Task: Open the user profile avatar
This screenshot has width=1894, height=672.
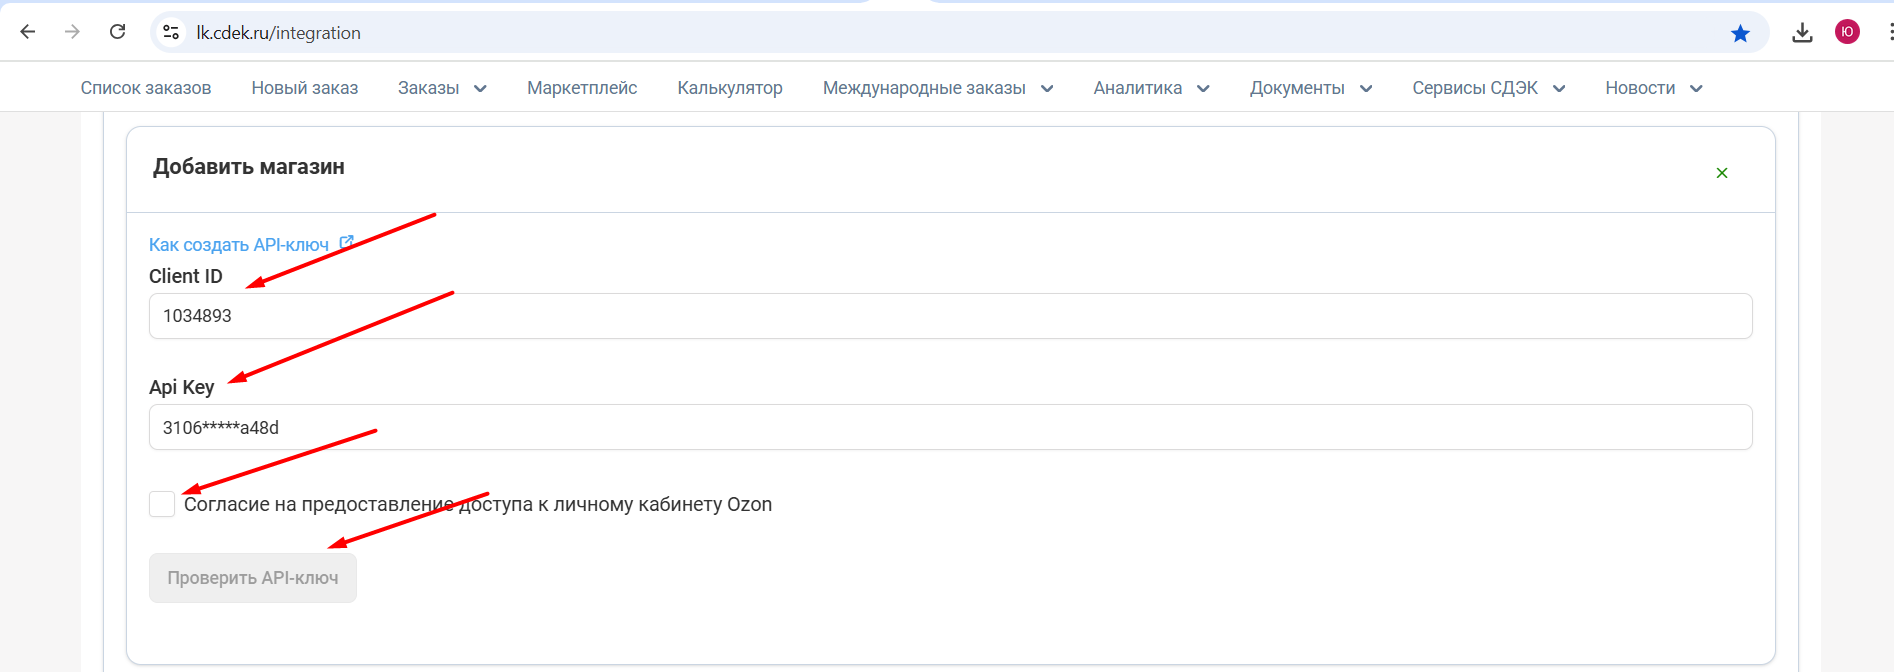Action: click(x=1847, y=32)
